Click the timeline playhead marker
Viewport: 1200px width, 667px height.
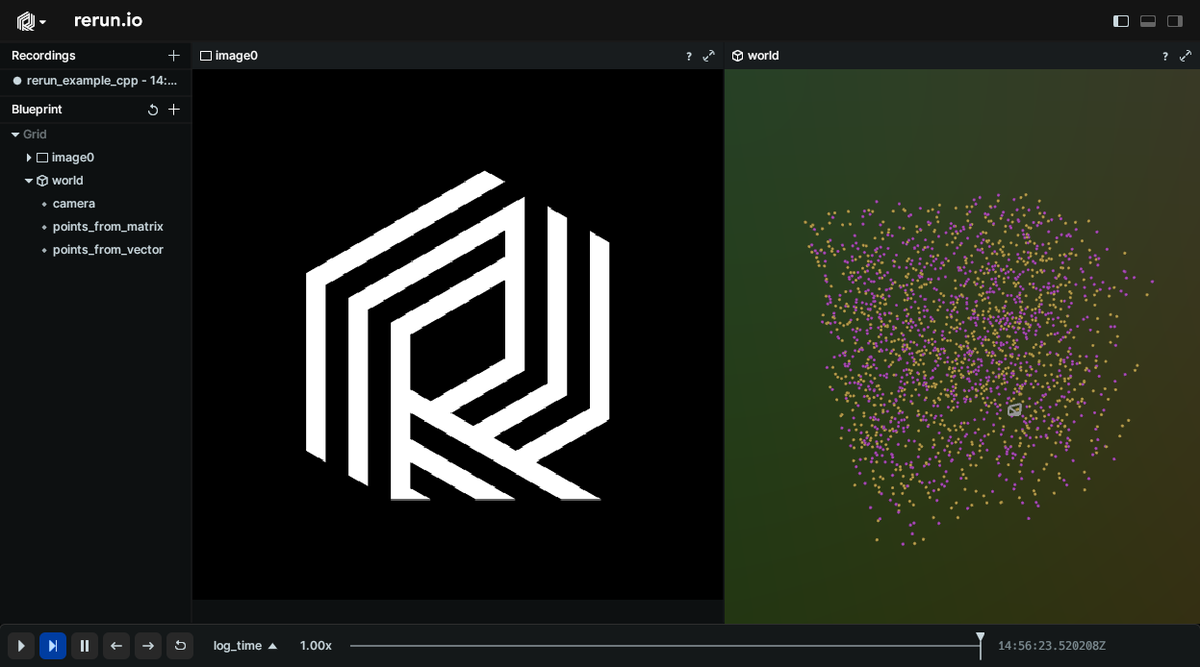point(980,639)
